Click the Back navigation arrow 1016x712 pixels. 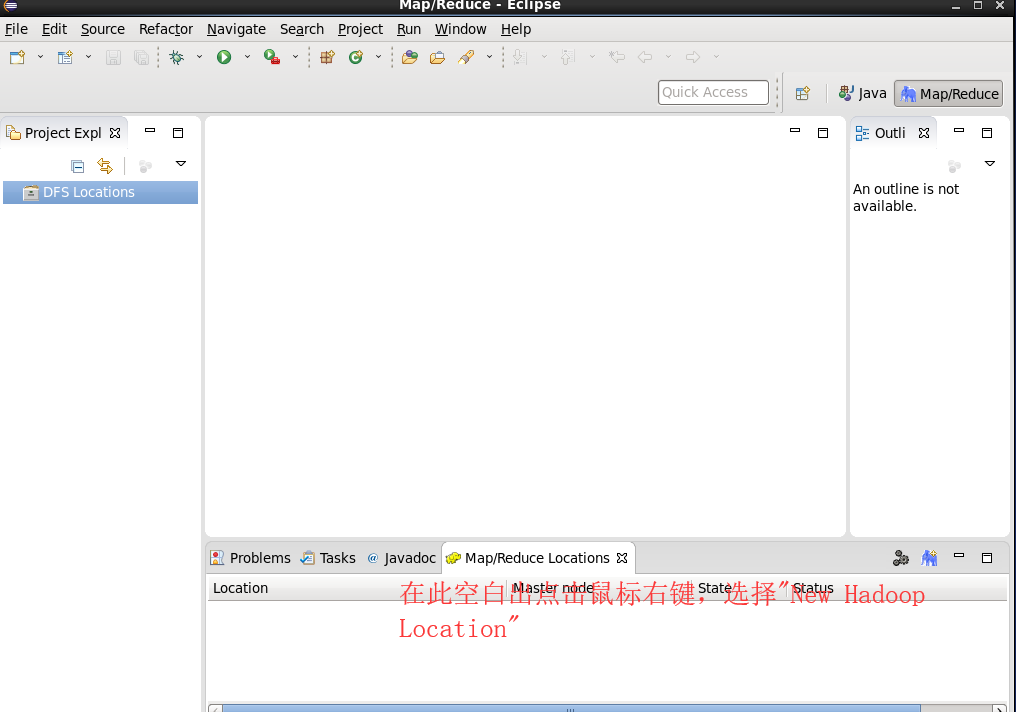click(x=645, y=57)
